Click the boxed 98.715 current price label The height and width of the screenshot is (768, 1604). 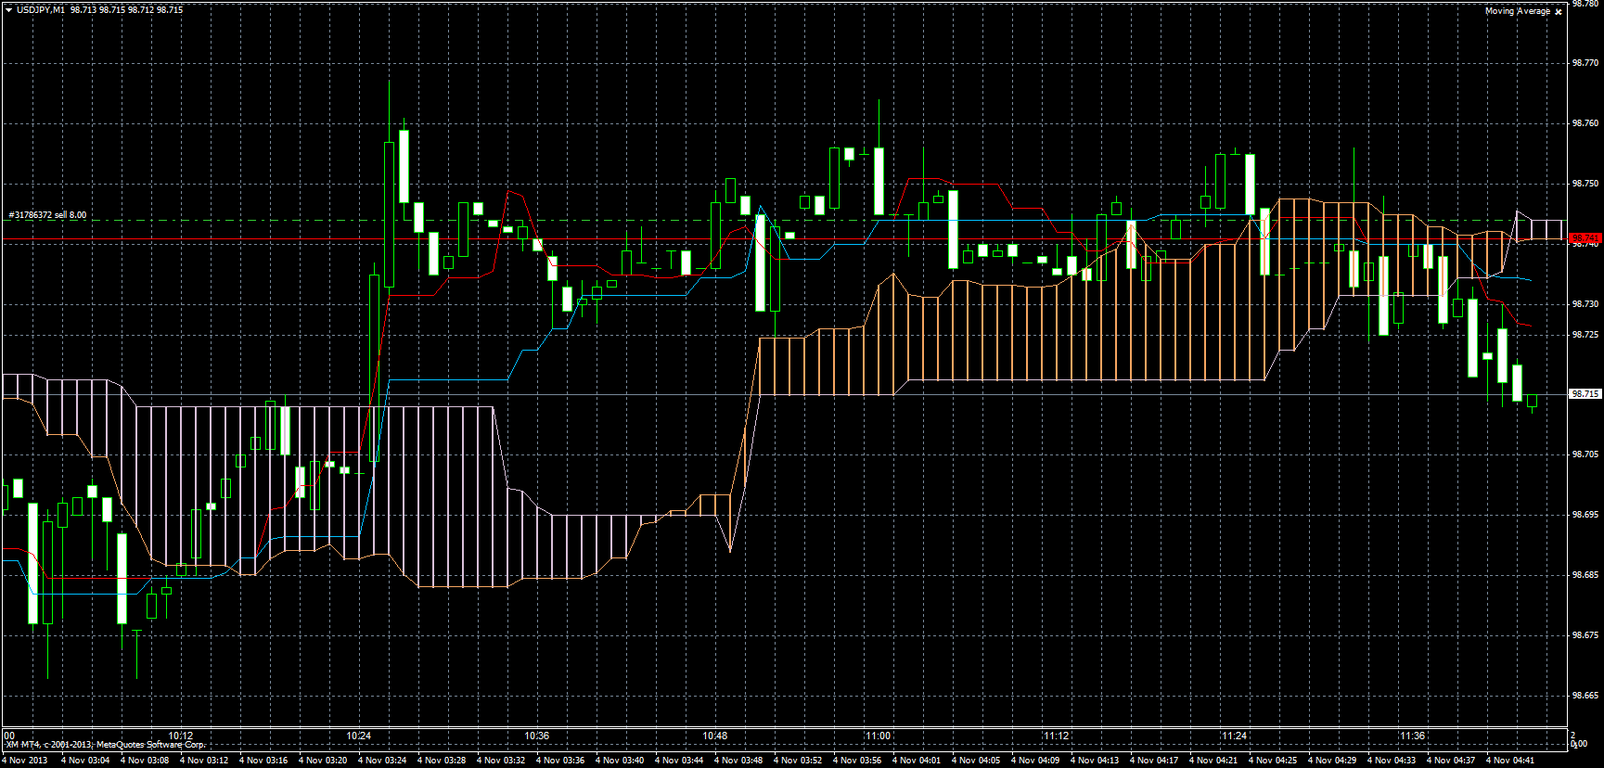point(1584,394)
